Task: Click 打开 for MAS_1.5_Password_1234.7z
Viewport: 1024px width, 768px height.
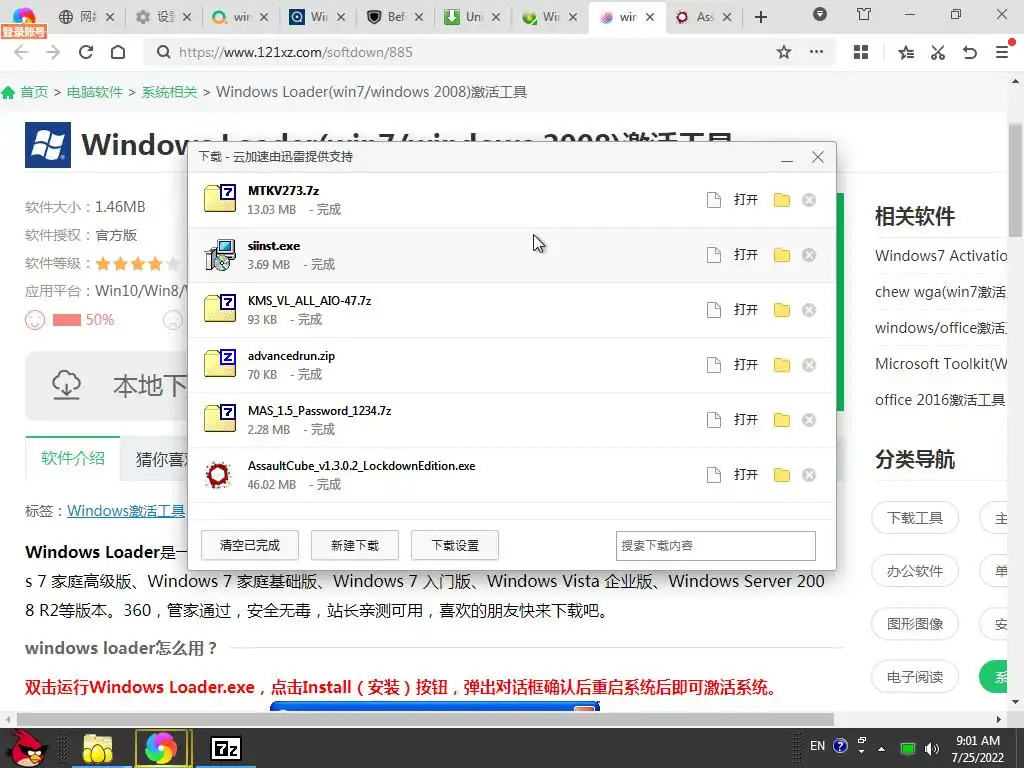Action: (745, 419)
